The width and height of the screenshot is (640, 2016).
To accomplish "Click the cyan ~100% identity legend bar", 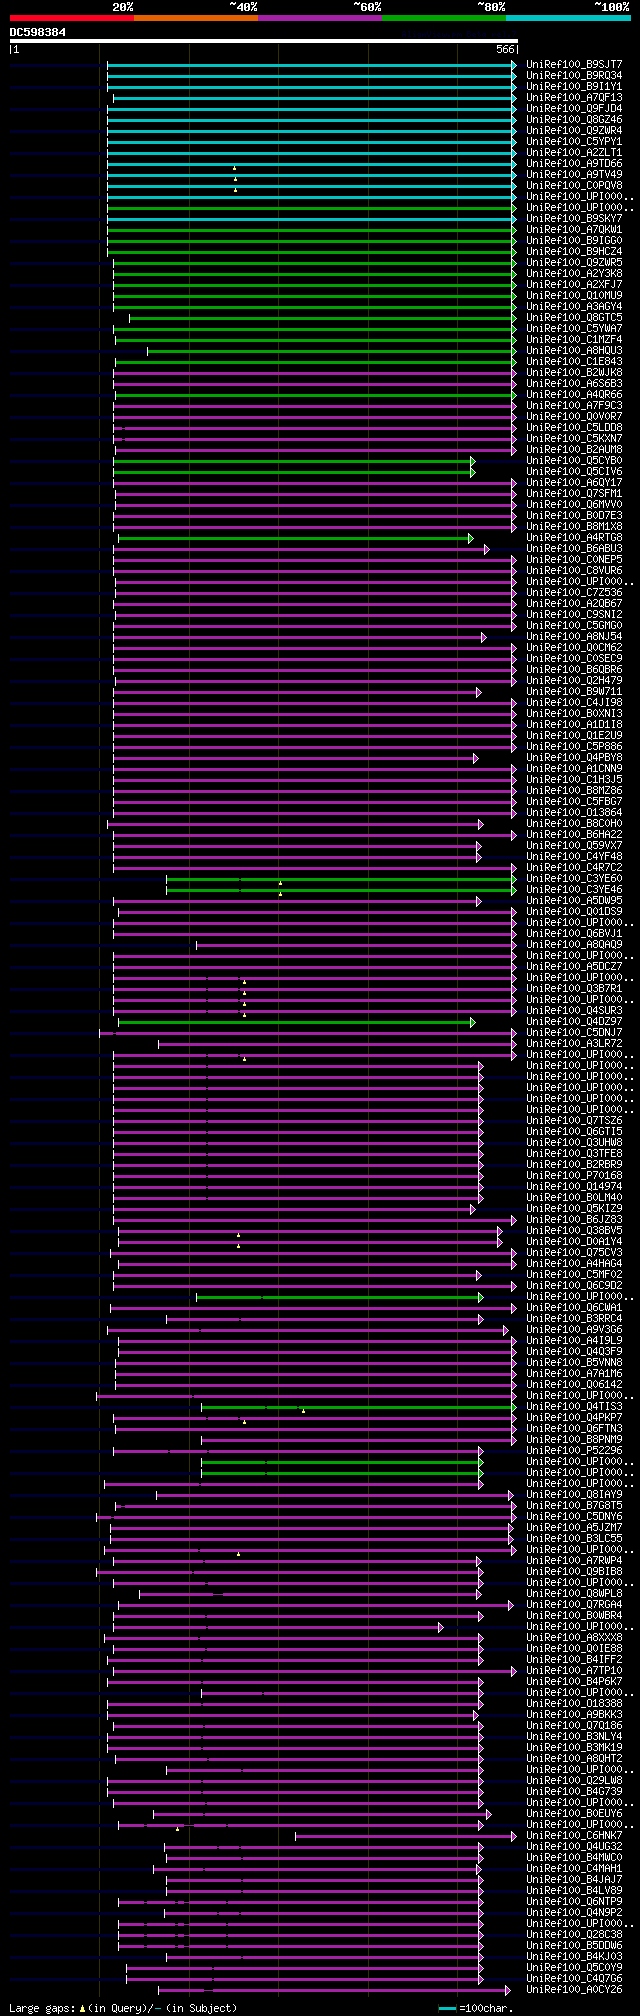I will click(x=568, y=18).
